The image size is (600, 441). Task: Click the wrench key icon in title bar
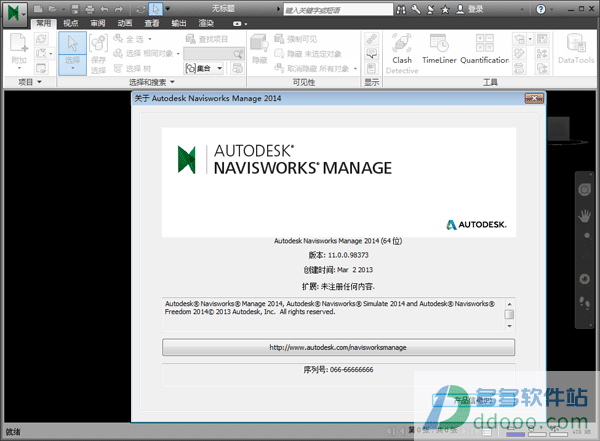(416, 9)
